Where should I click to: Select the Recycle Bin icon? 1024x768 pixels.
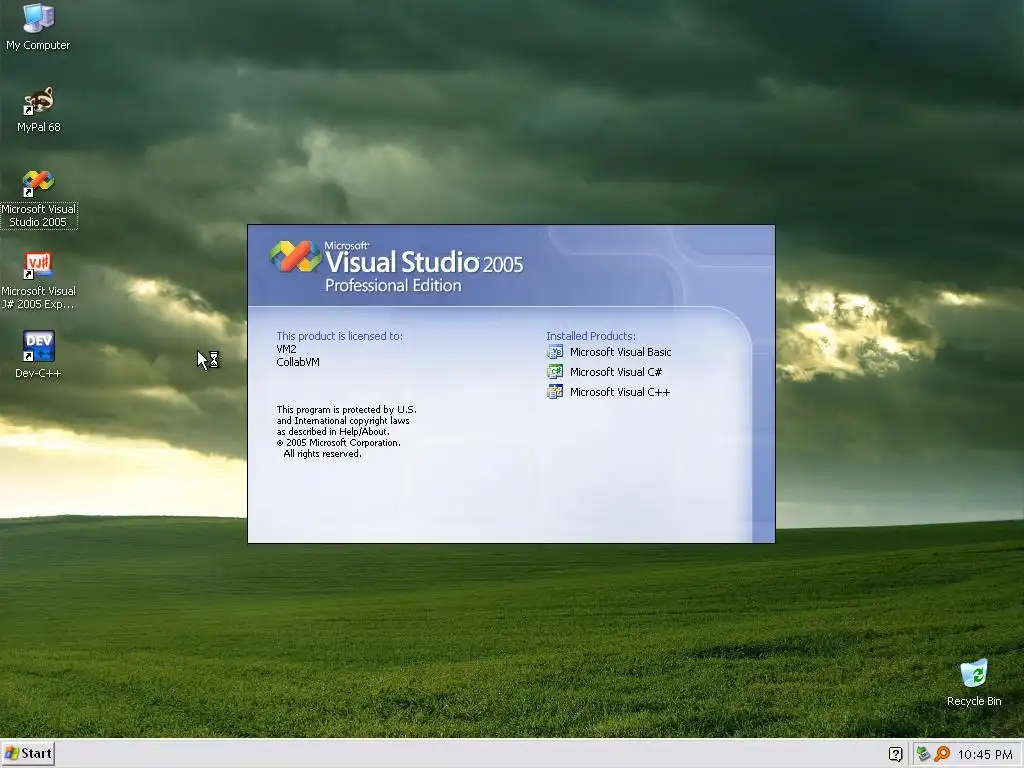[974, 683]
